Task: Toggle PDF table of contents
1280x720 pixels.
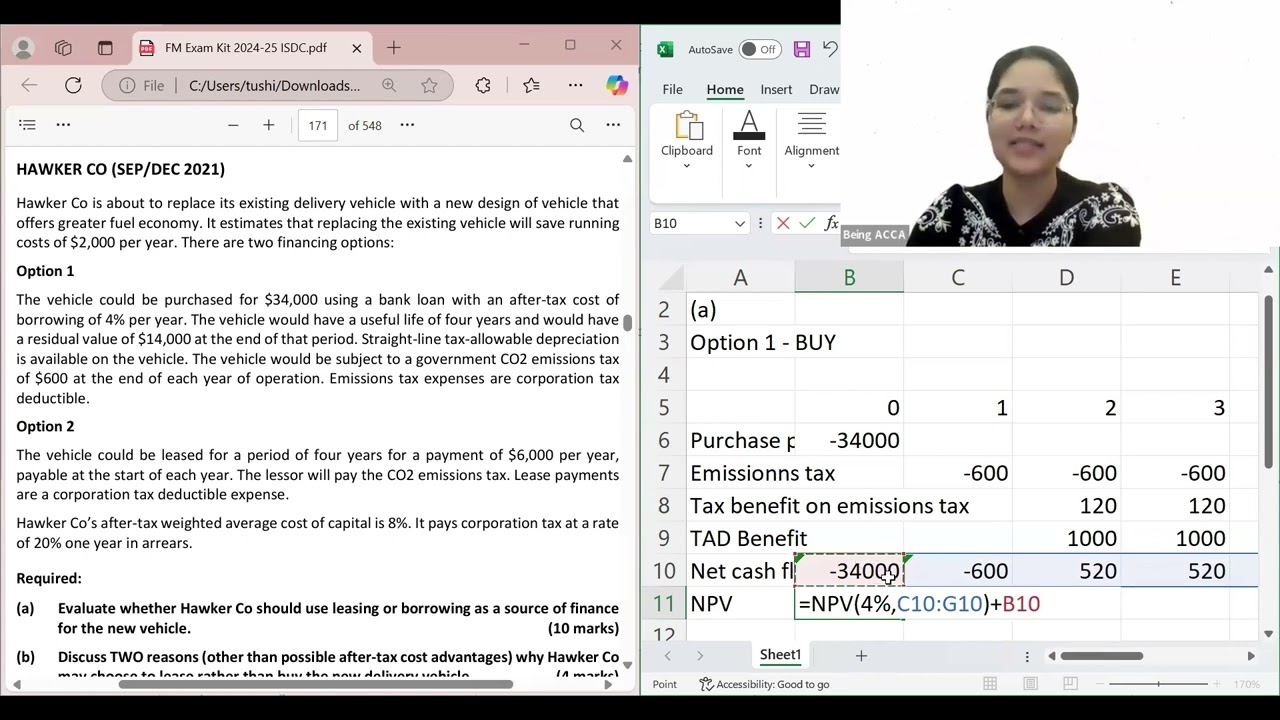Action: [27, 125]
